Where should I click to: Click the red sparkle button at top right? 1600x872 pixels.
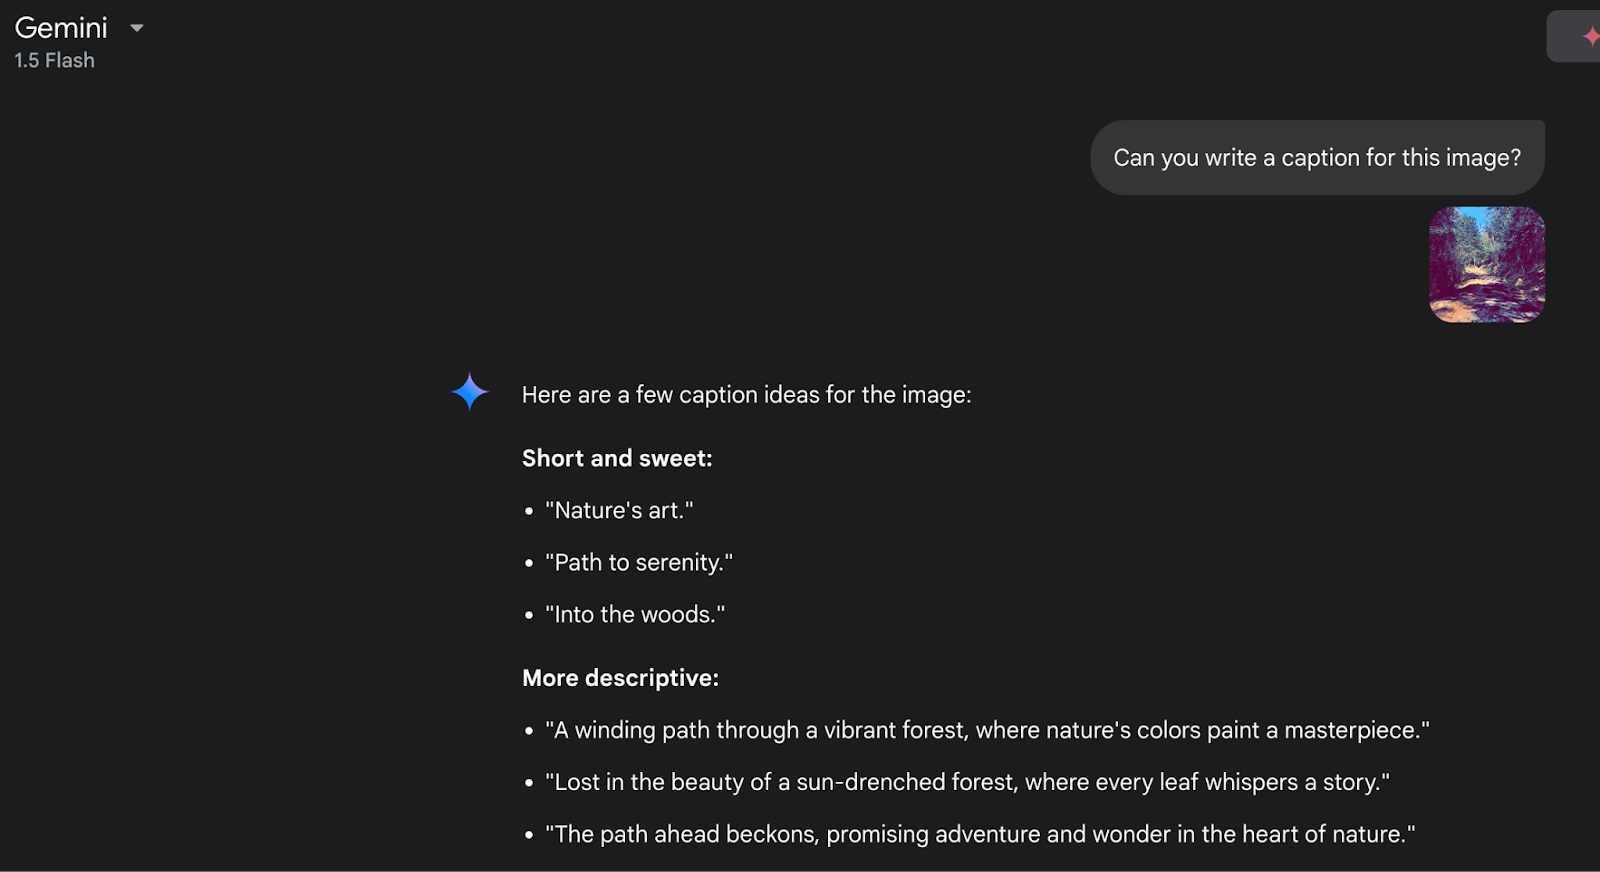1588,37
